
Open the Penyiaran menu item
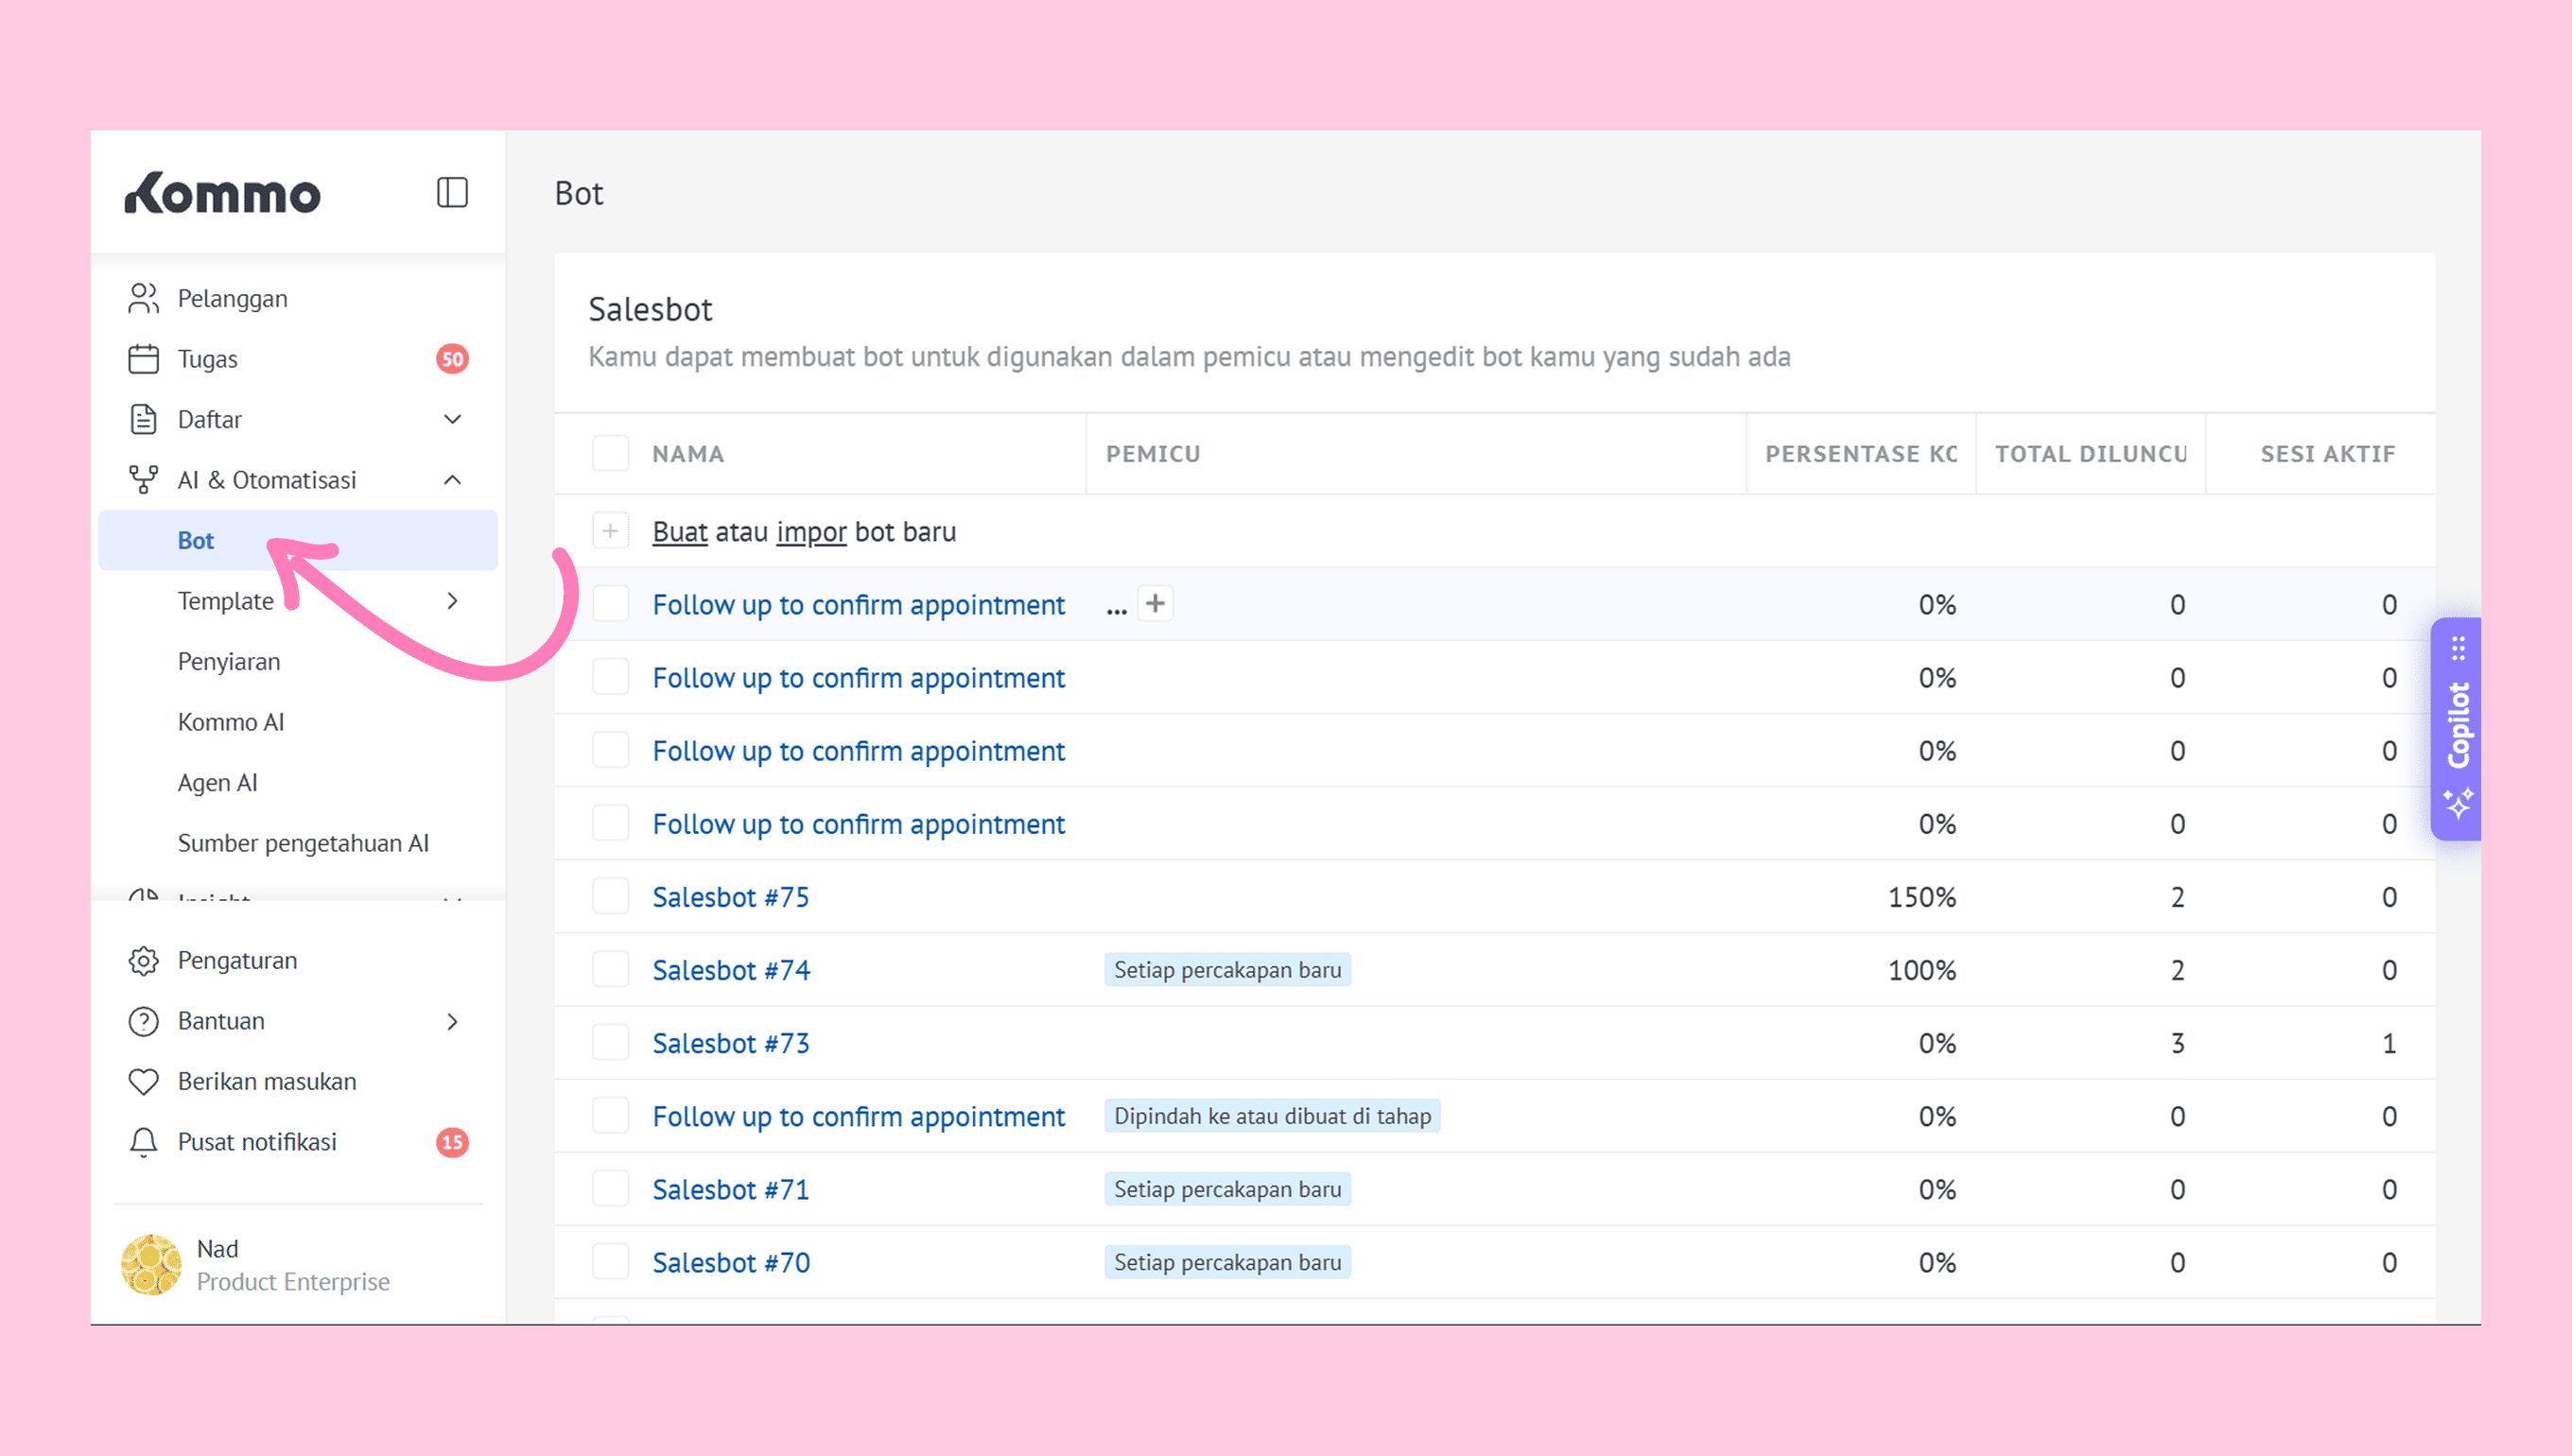coord(228,661)
